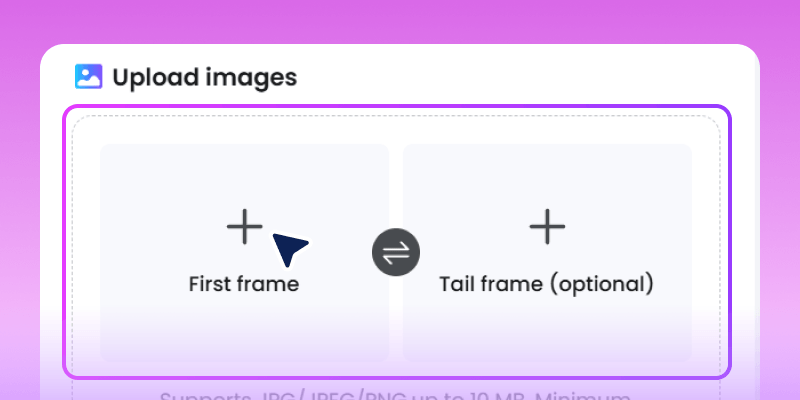This screenshot has height=400, width=800.
Task: Click the blue picture icon beside Upload images
Action: tap(89, 77)
